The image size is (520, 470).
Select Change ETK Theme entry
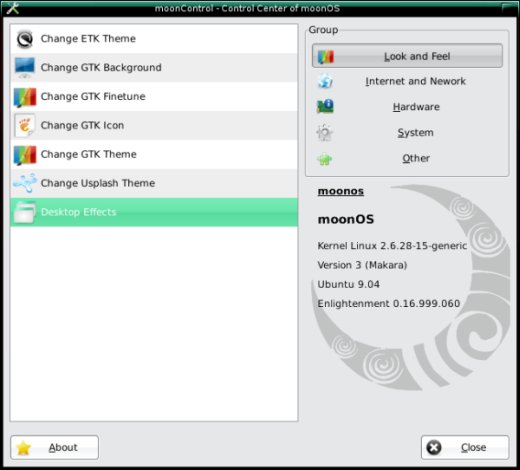point(154,39)
